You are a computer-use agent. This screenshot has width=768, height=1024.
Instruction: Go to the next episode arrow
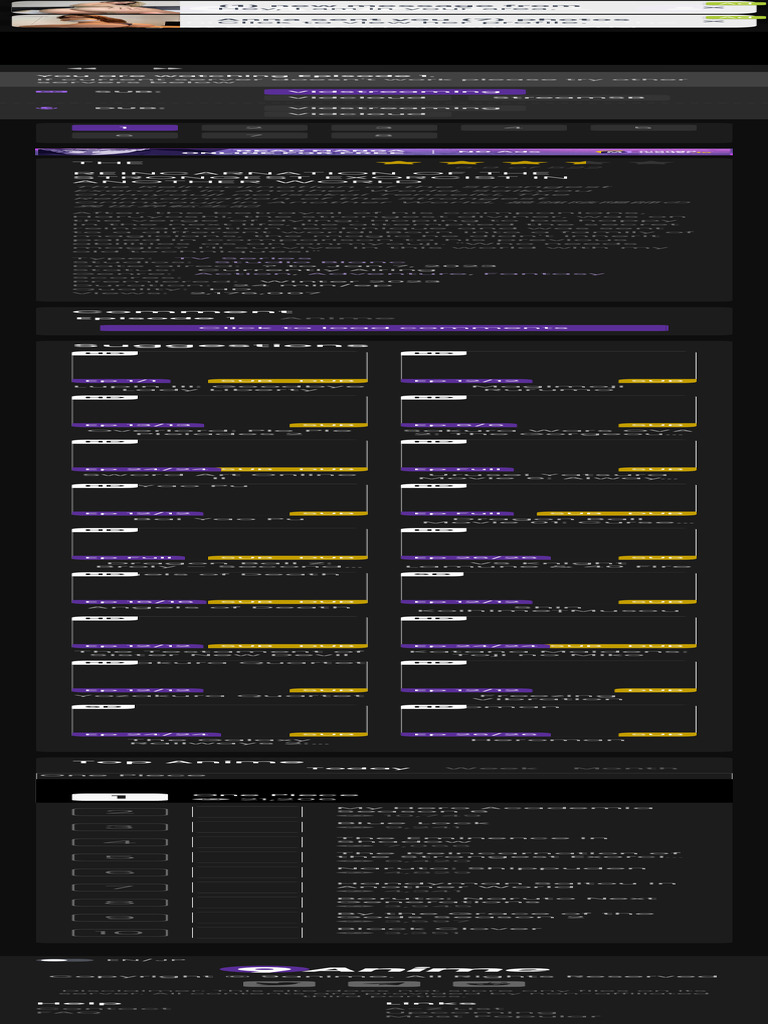click(168, 67)
